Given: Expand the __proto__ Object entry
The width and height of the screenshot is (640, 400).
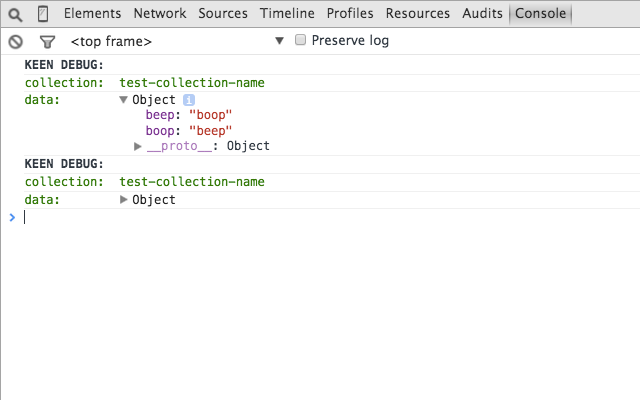Looking at the screenshot, I should [138, 146].
